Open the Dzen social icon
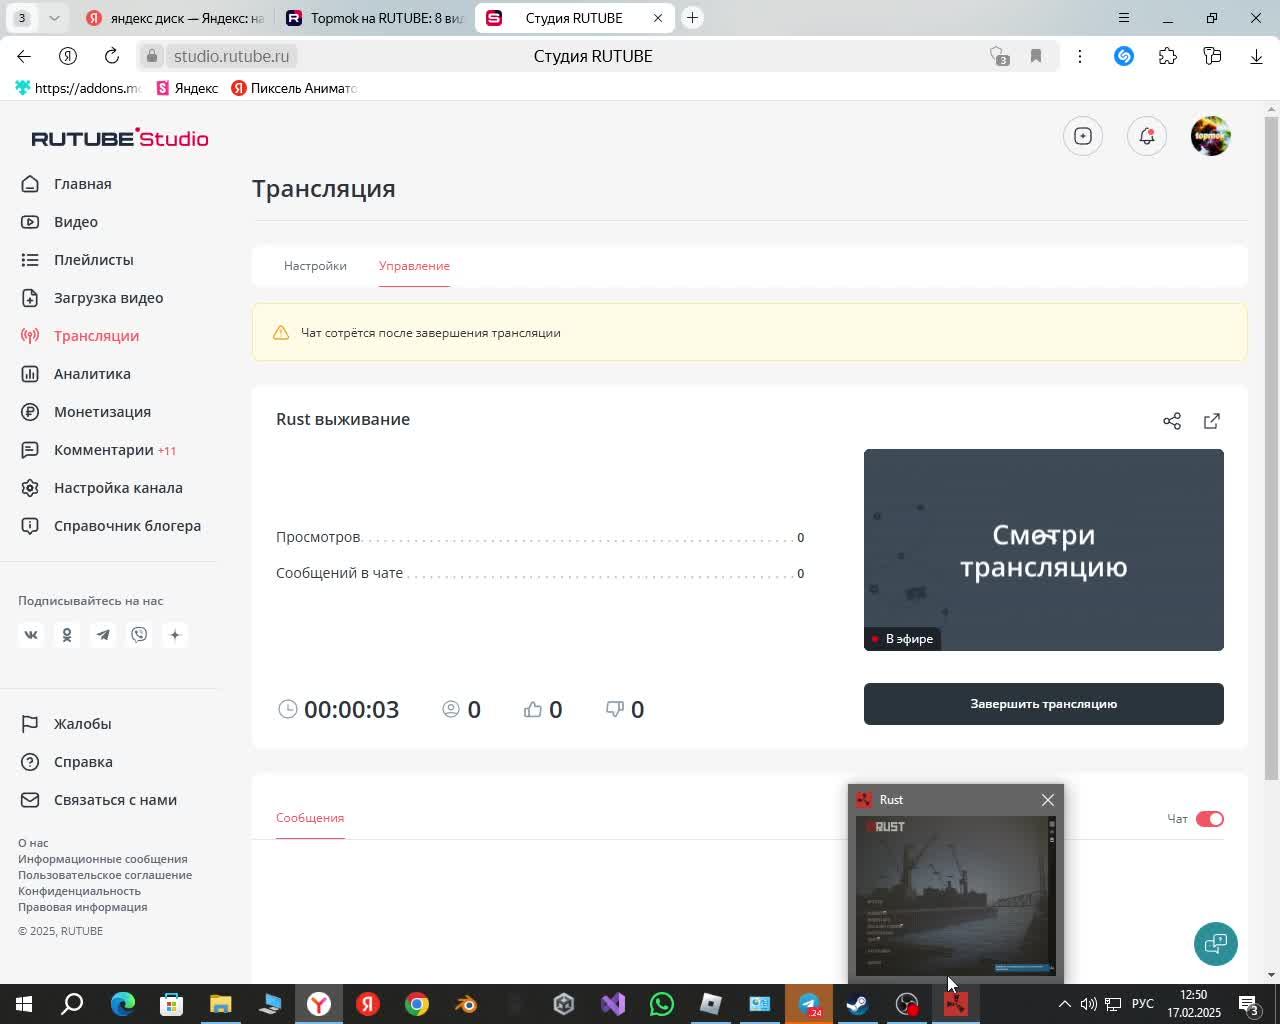1280x1024 pixels. tap(175, 635)
